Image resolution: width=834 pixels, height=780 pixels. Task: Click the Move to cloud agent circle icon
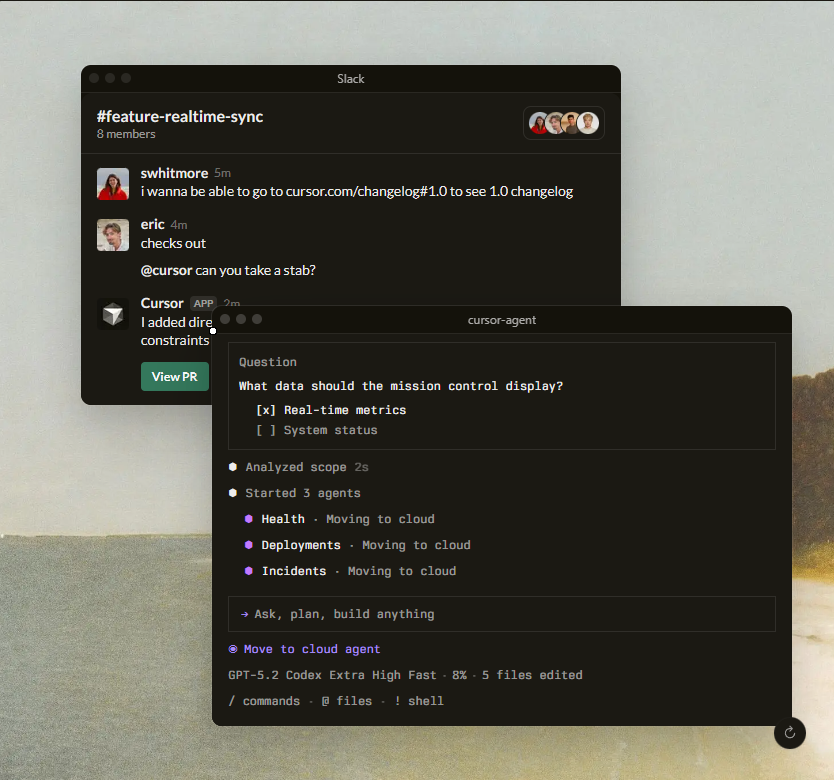233,649
